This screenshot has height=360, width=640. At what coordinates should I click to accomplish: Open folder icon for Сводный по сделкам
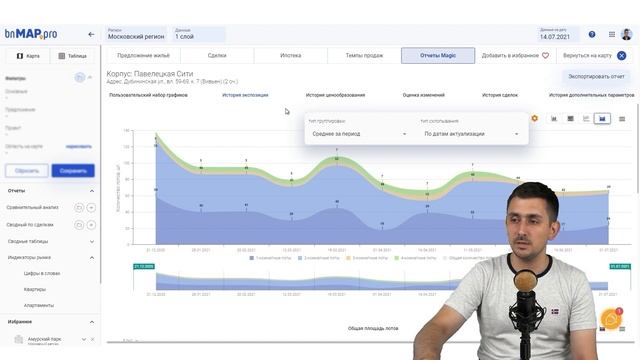pos(79,225)
